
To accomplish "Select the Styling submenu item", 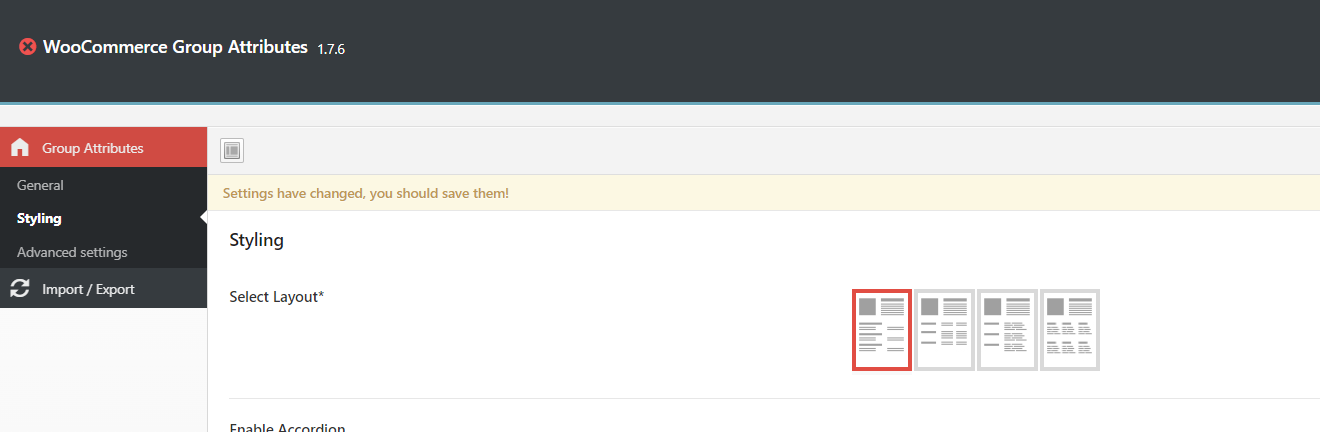I will [x=39, y=218].
